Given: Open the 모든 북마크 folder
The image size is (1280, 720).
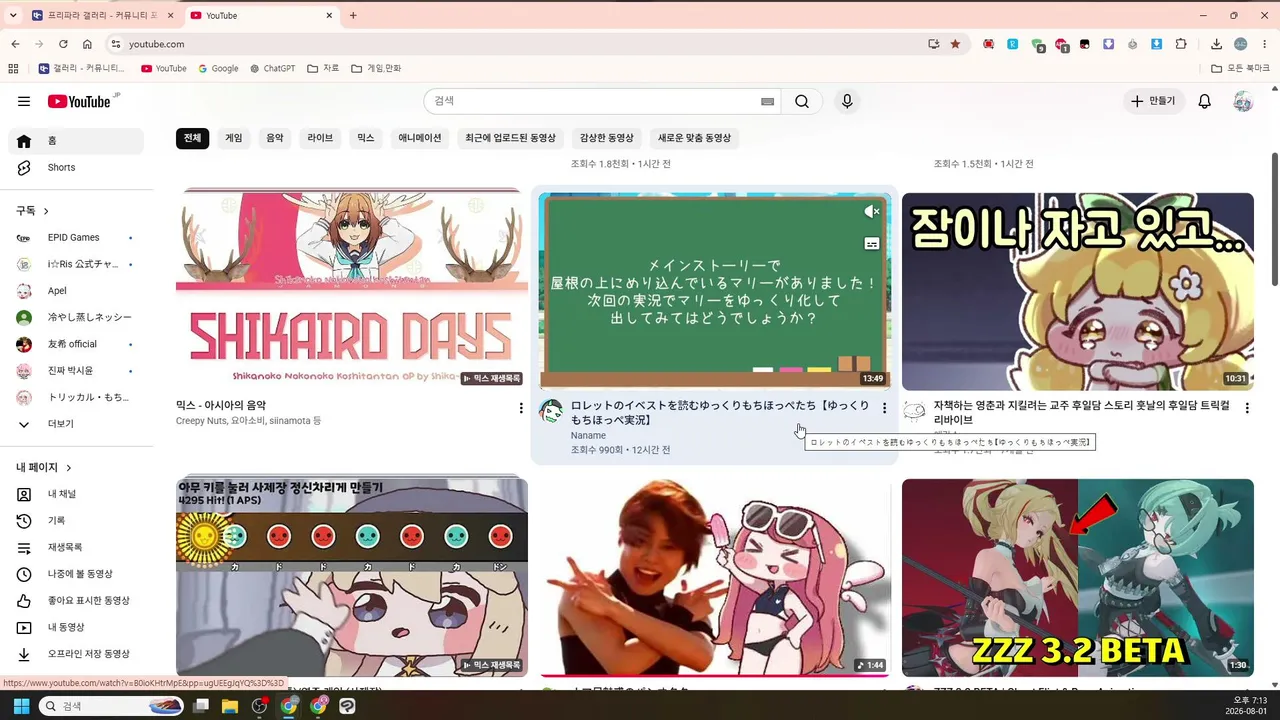Looking at the screenshot, I should coord(1240,68).
